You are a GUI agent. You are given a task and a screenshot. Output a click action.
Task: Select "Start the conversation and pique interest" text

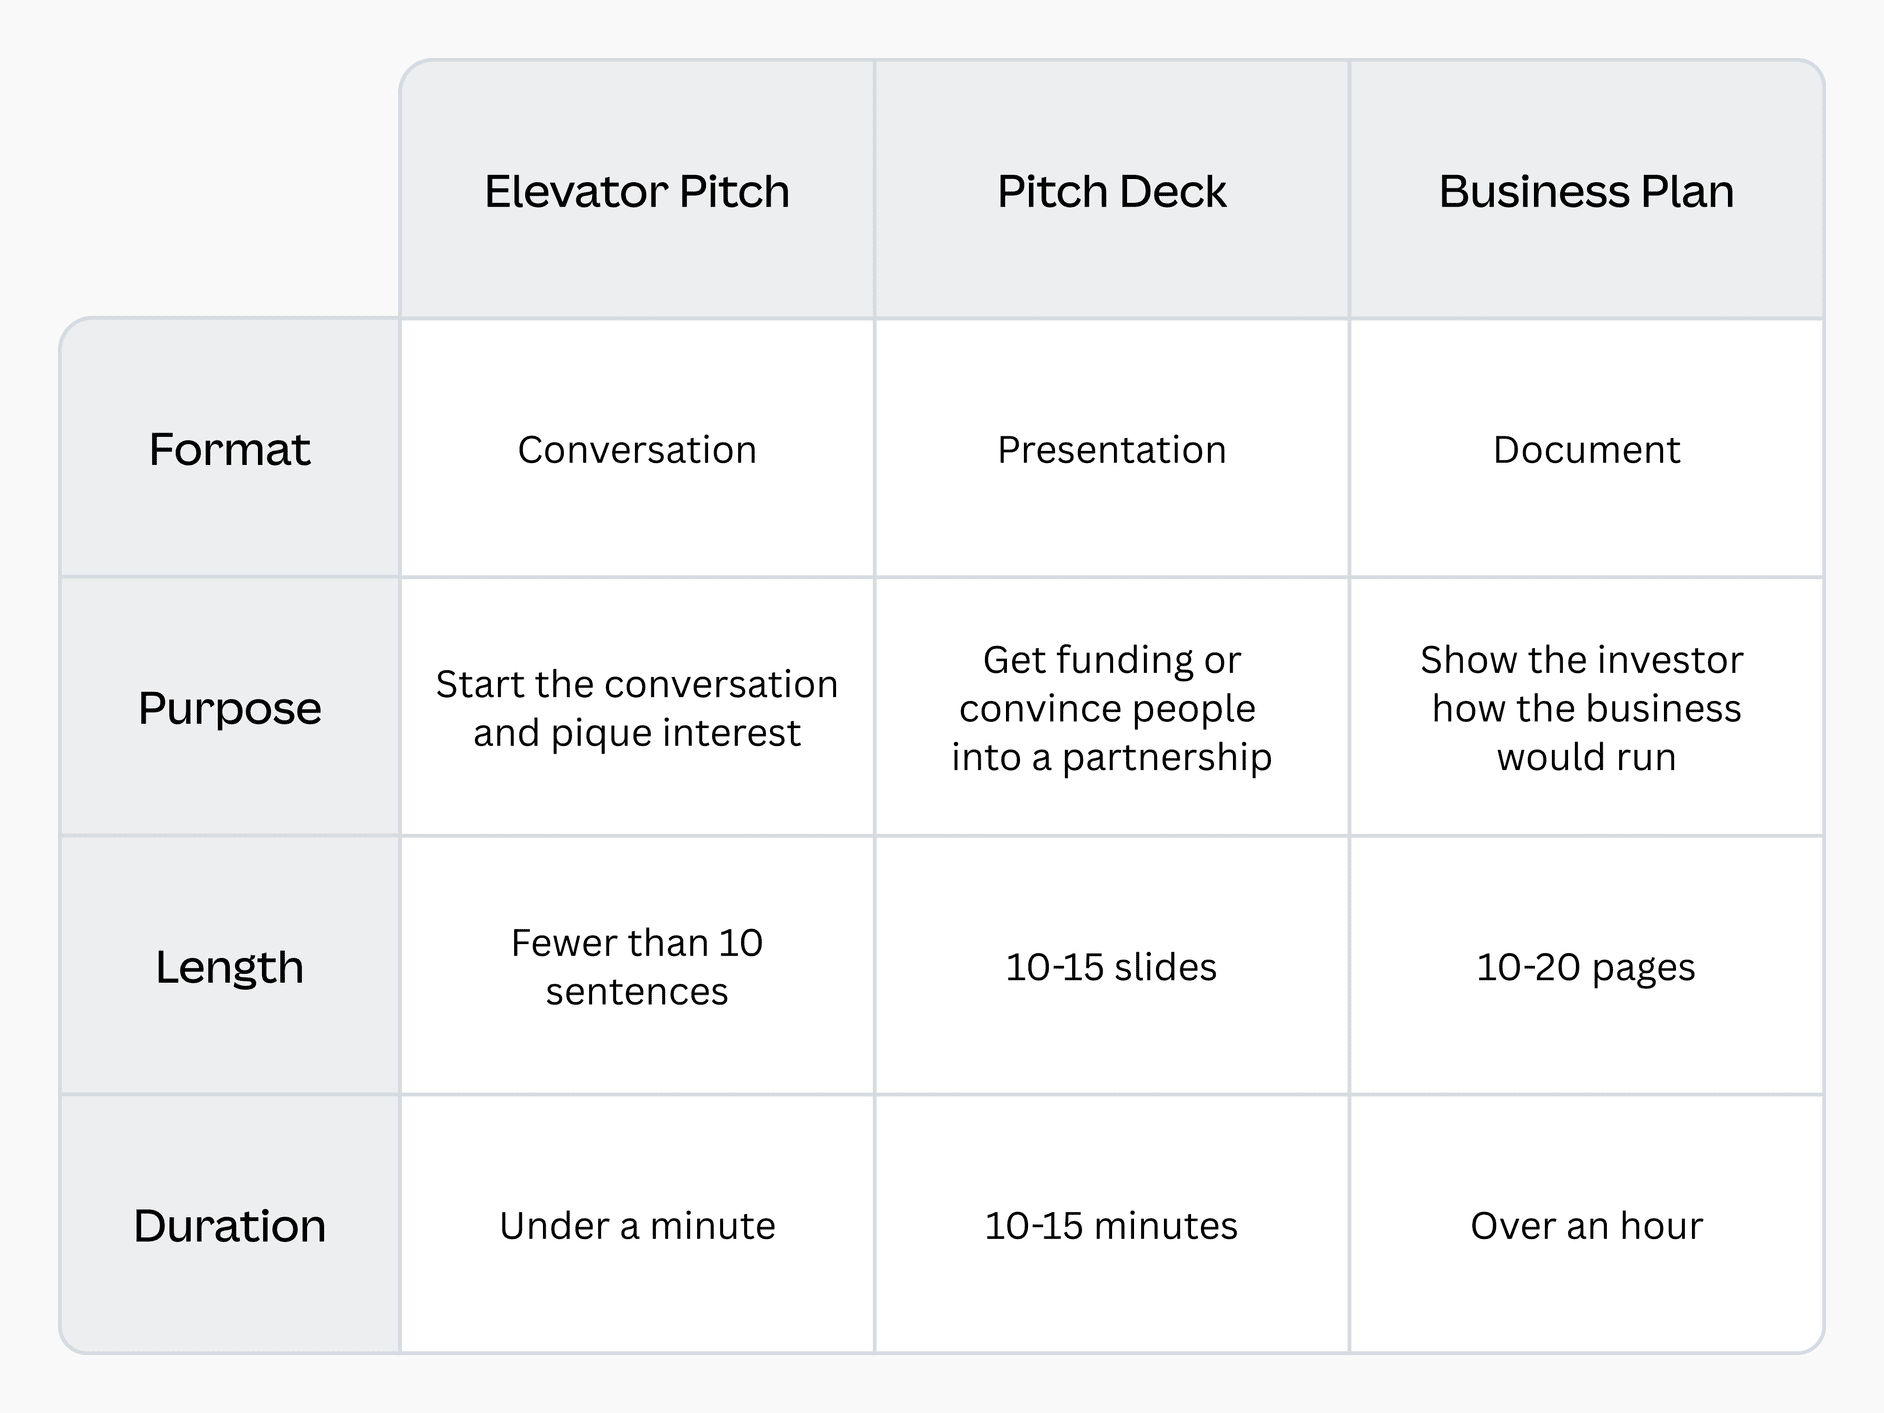[x=637, y=708]
